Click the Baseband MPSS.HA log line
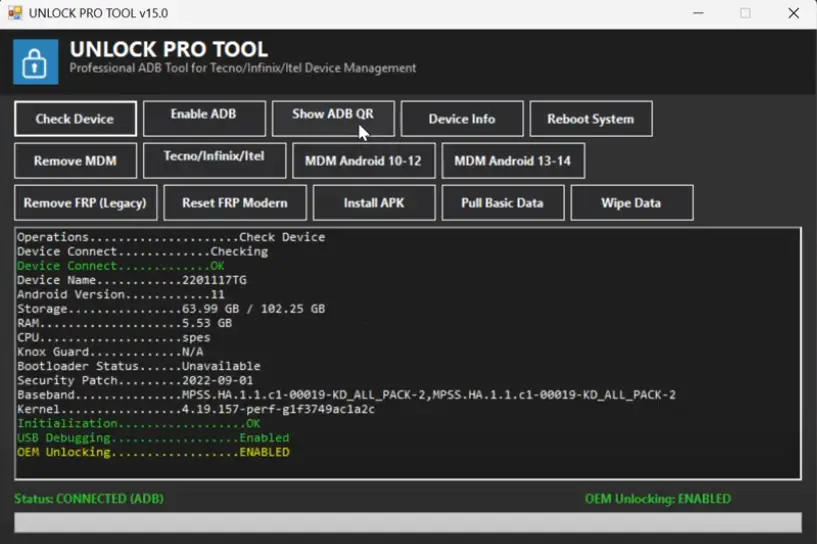The width and height of the screenshot is (817, 544). tap(346, 395)
